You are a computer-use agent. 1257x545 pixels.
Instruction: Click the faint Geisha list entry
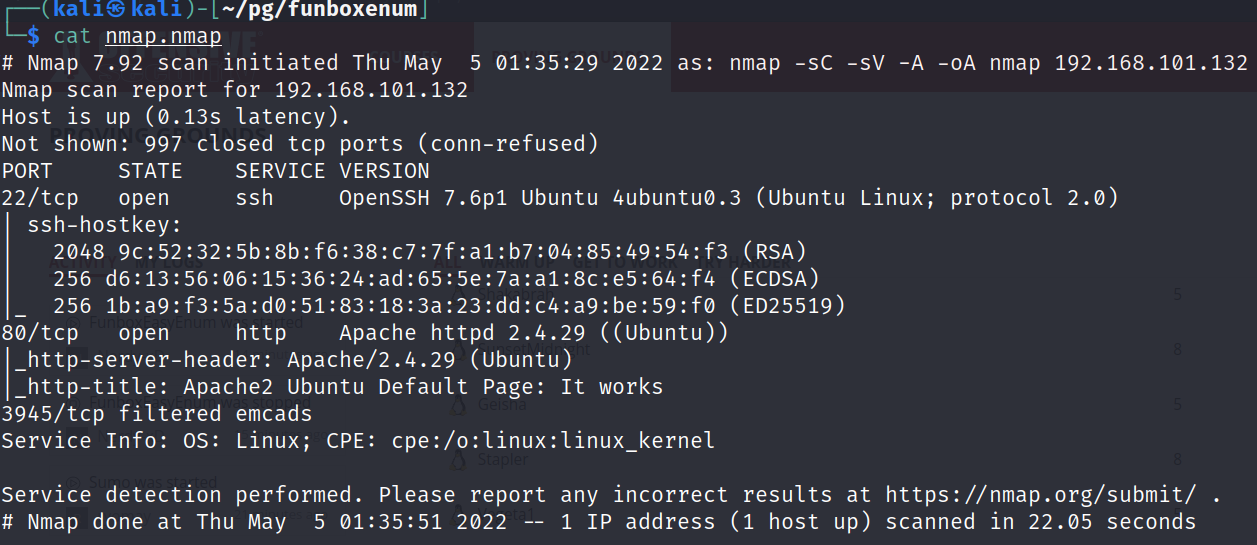click(x=503, y=405)
